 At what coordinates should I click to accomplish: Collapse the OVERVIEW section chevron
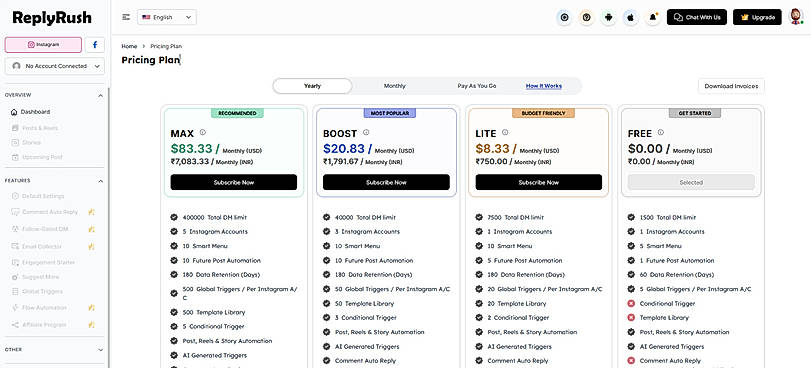pyautogui.click(x=100, y=96)
